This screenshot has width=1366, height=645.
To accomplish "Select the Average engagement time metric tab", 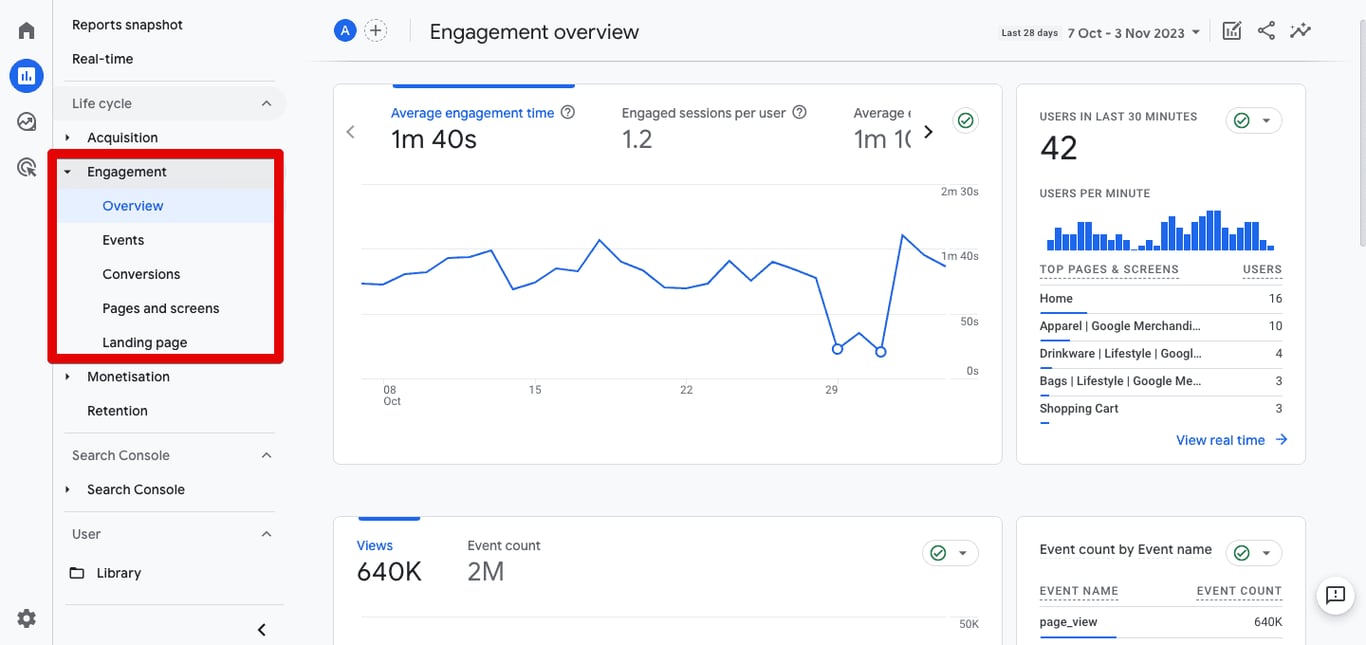I will point(483,130).
